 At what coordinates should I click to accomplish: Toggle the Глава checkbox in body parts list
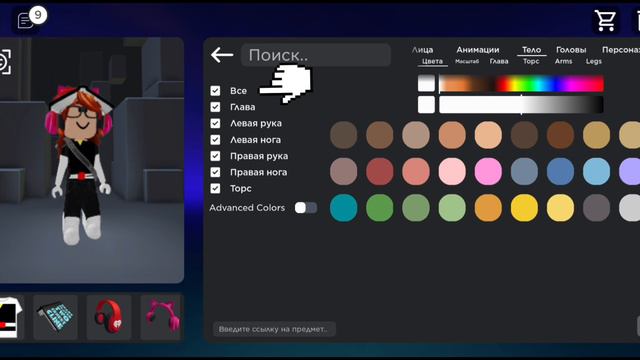click(x=215, y=107)
